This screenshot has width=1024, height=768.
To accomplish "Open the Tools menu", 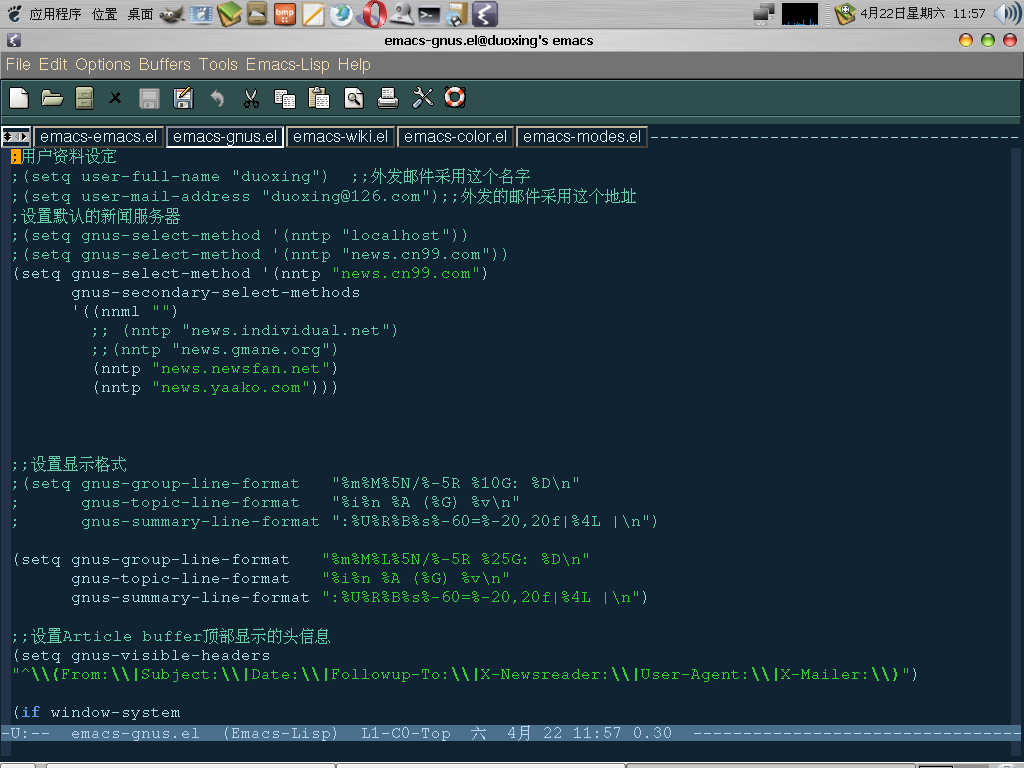I will pos(218,65).
